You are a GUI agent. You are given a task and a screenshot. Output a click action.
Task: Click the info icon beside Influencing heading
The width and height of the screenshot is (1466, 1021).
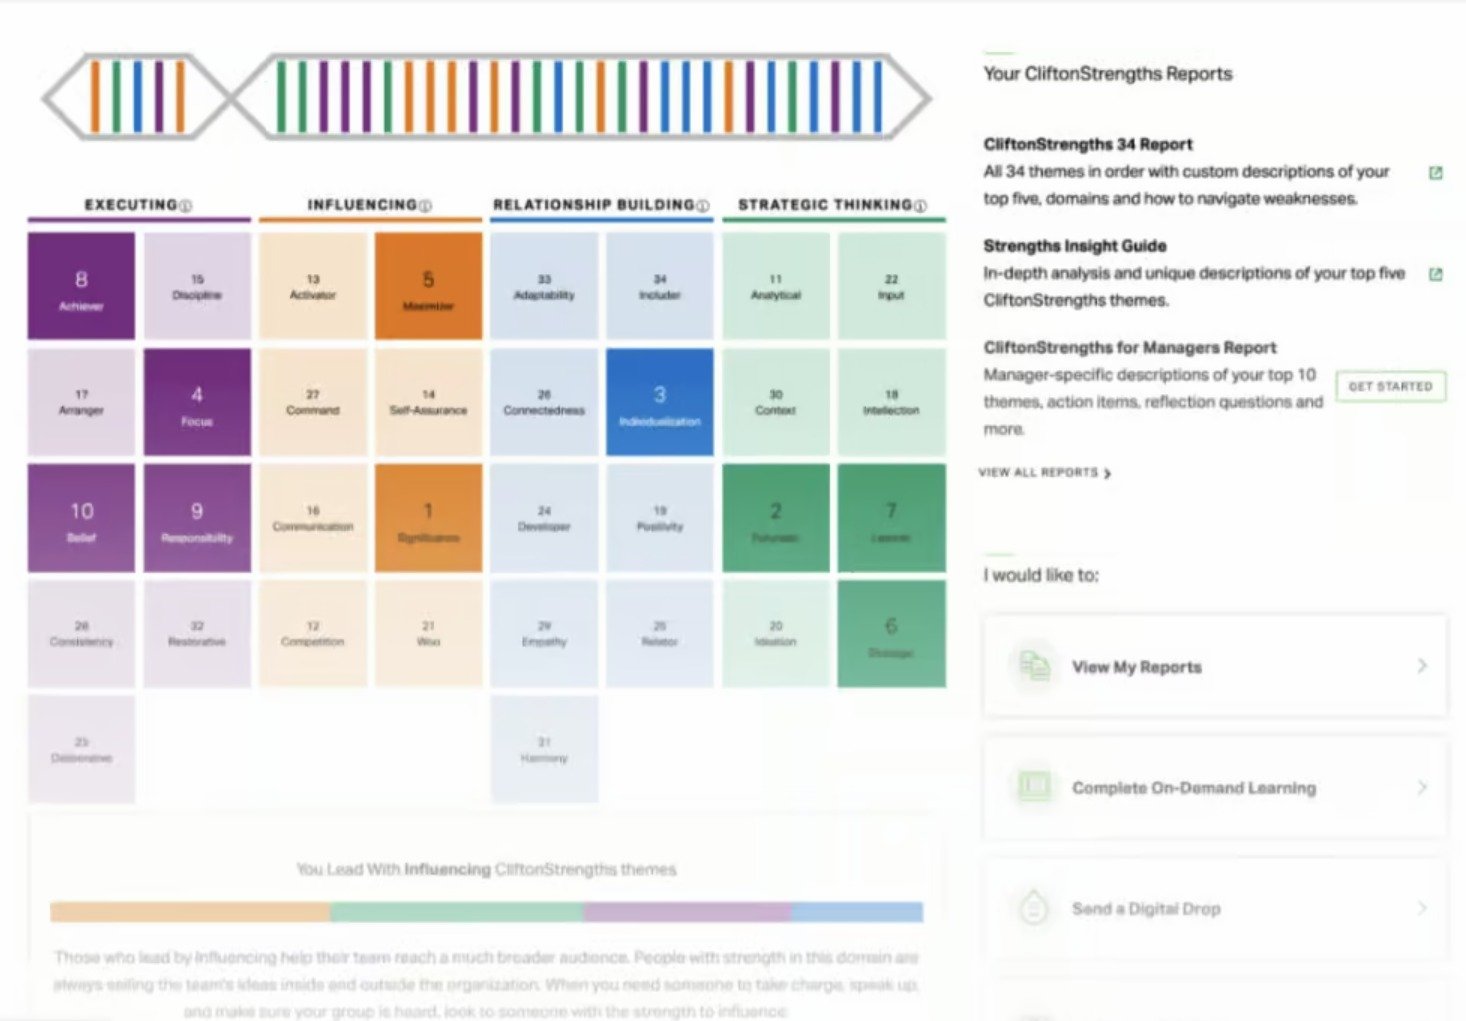[425, 206]
